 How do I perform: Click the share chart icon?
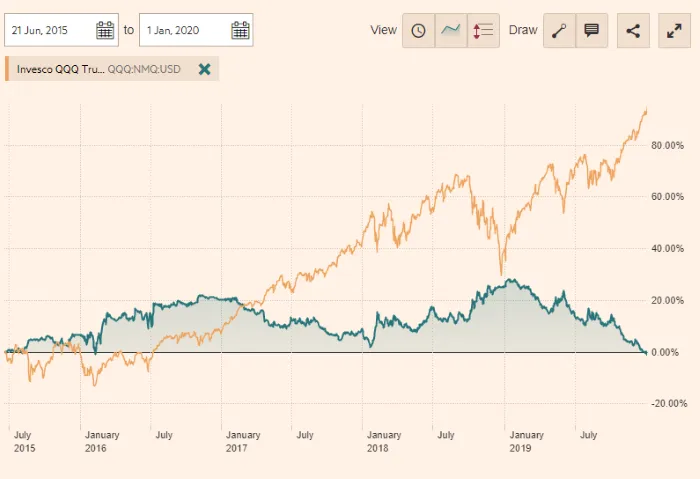(x=633, y=30)
